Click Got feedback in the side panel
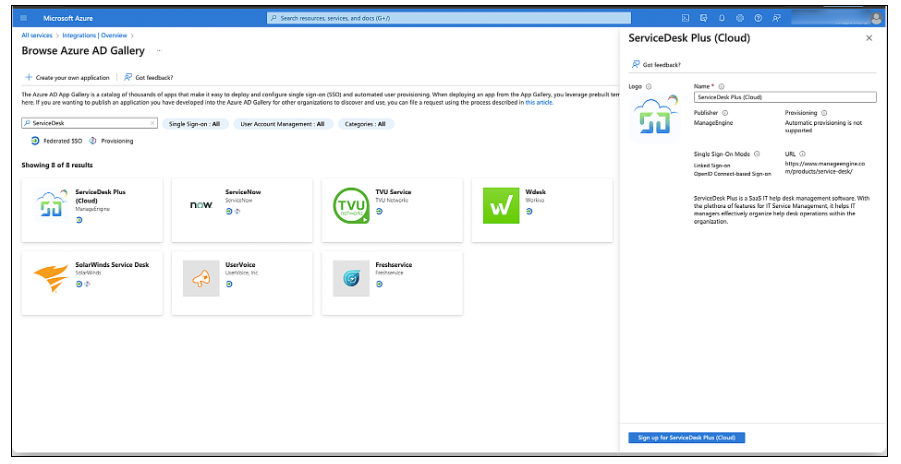This screenshot has width=901, height=464. coord(656,64)
